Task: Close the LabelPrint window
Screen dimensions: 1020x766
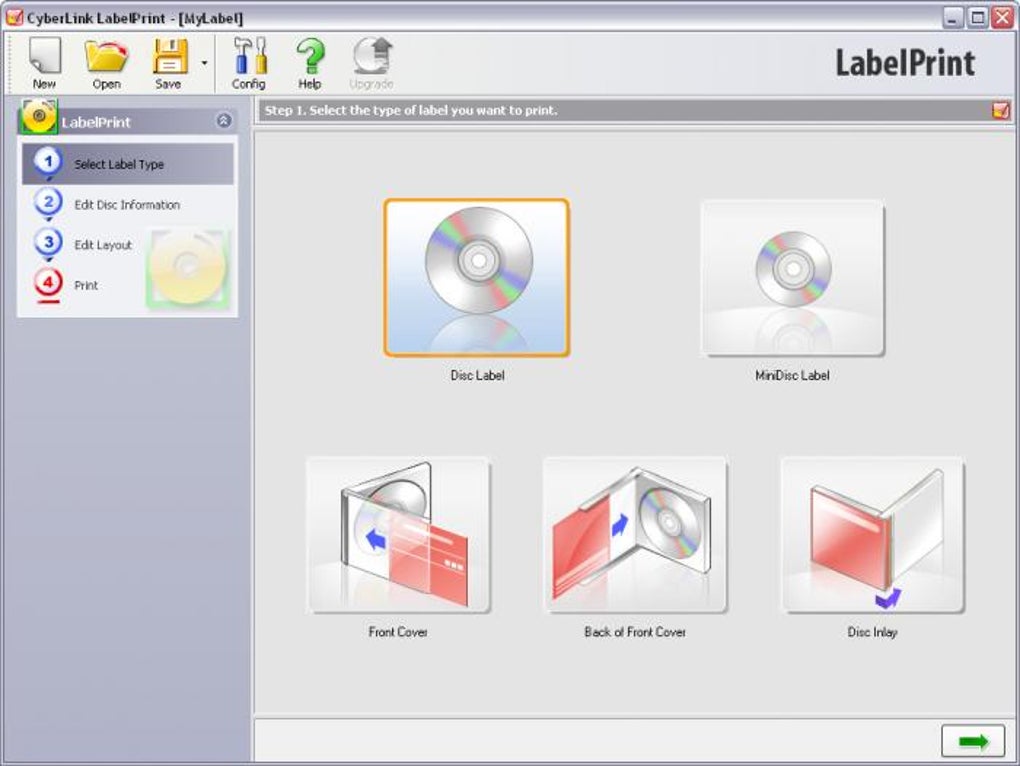Action: 1002,18
